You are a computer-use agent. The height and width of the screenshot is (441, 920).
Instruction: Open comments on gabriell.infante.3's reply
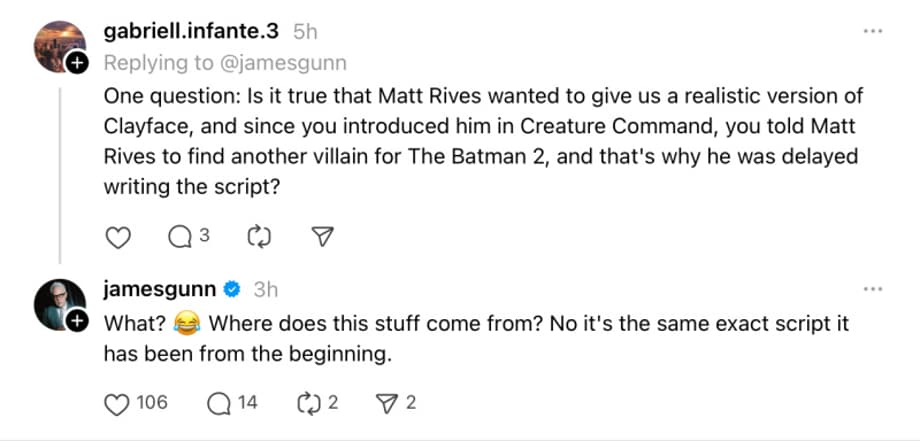click(x=180, y=237)
